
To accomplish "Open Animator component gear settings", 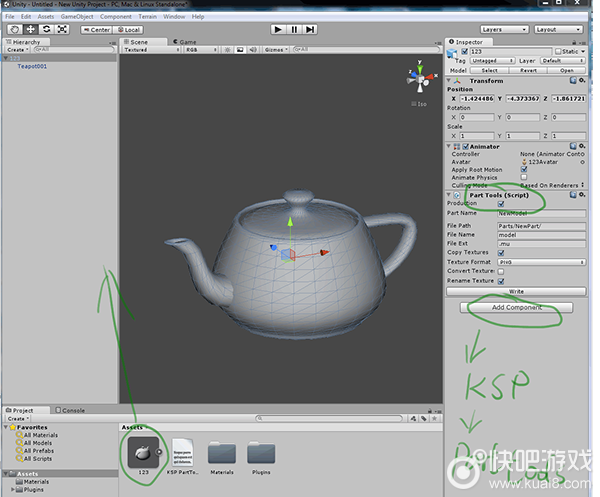I will click(582, 146).
